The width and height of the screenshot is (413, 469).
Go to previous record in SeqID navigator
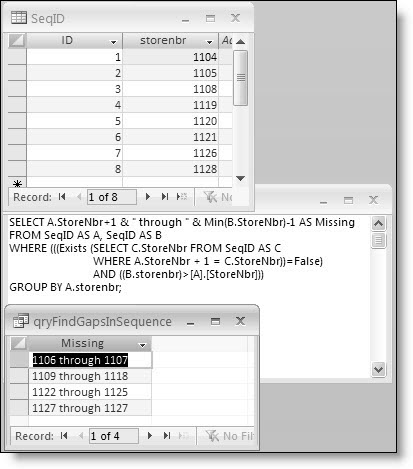coord(79,197)
